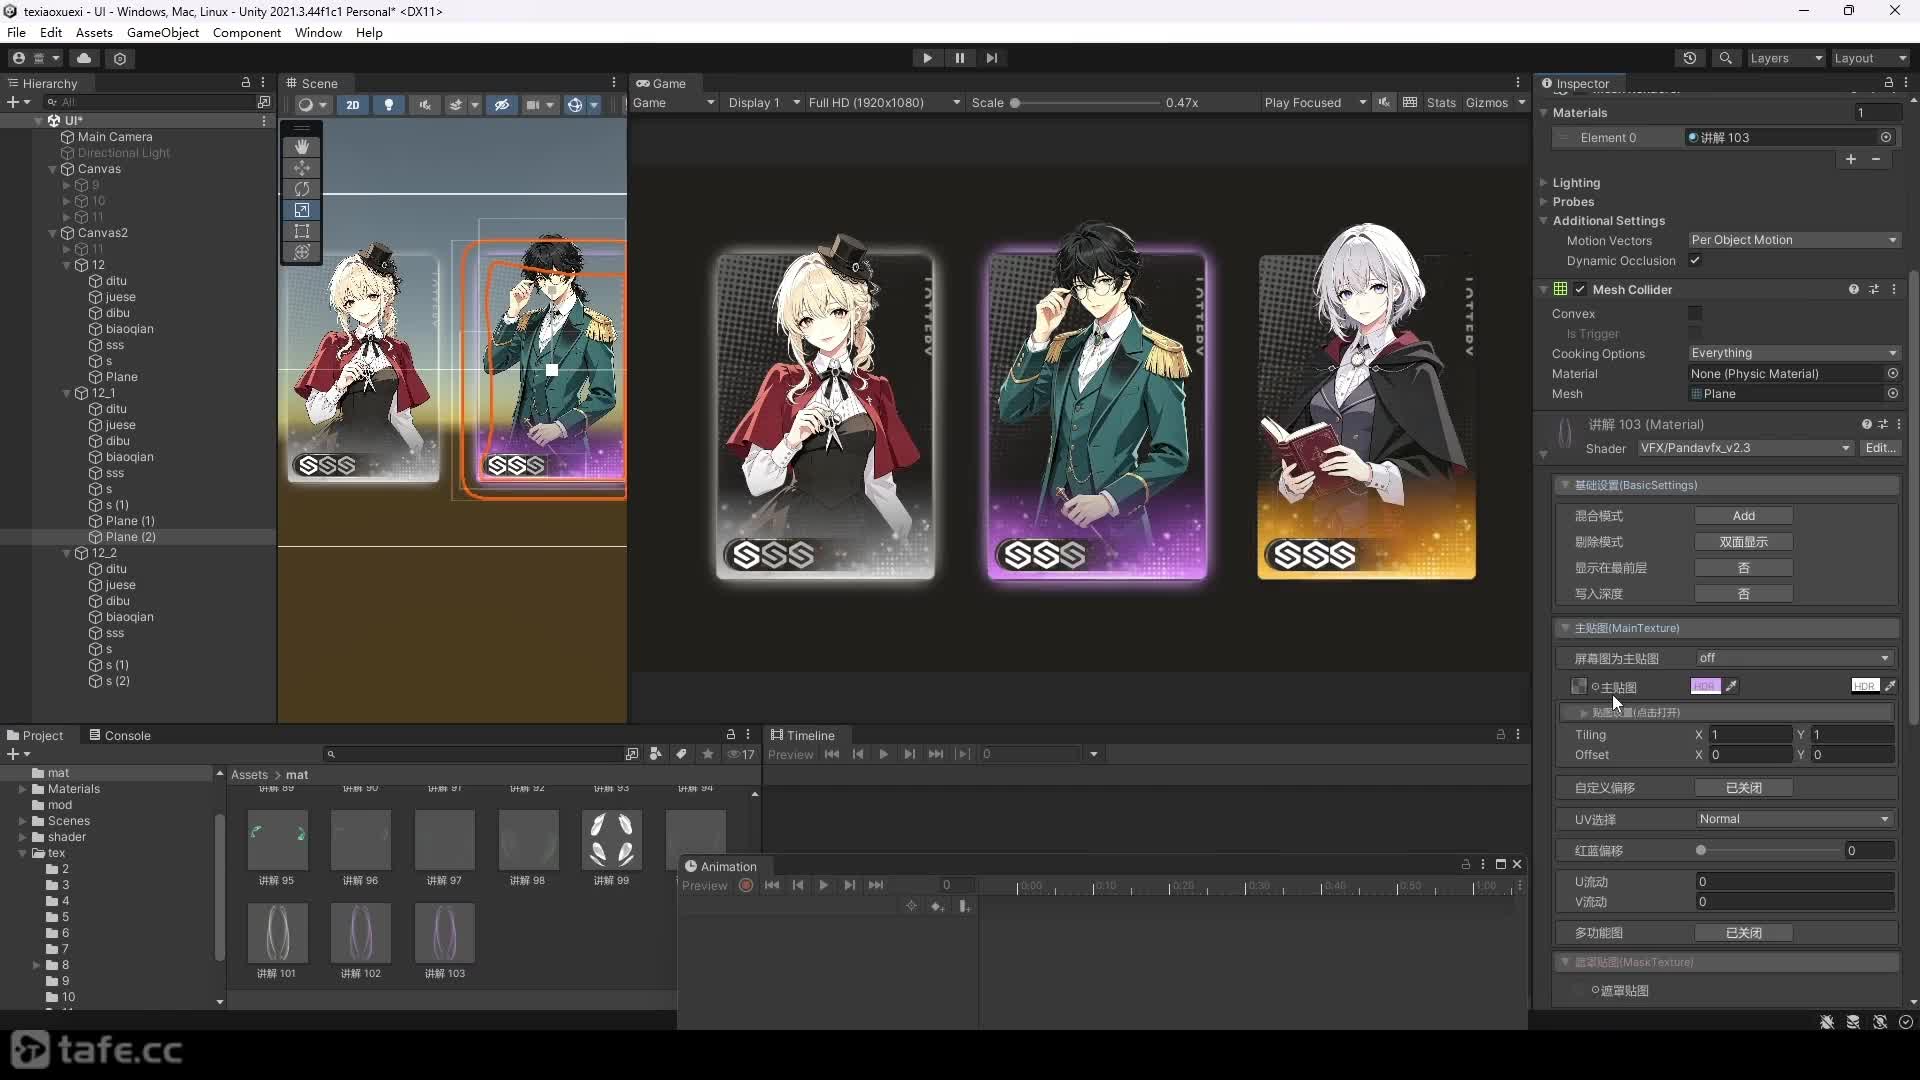Click the Tiling X input field
Screen dimensions: 1920x1080
[1750, 735]
